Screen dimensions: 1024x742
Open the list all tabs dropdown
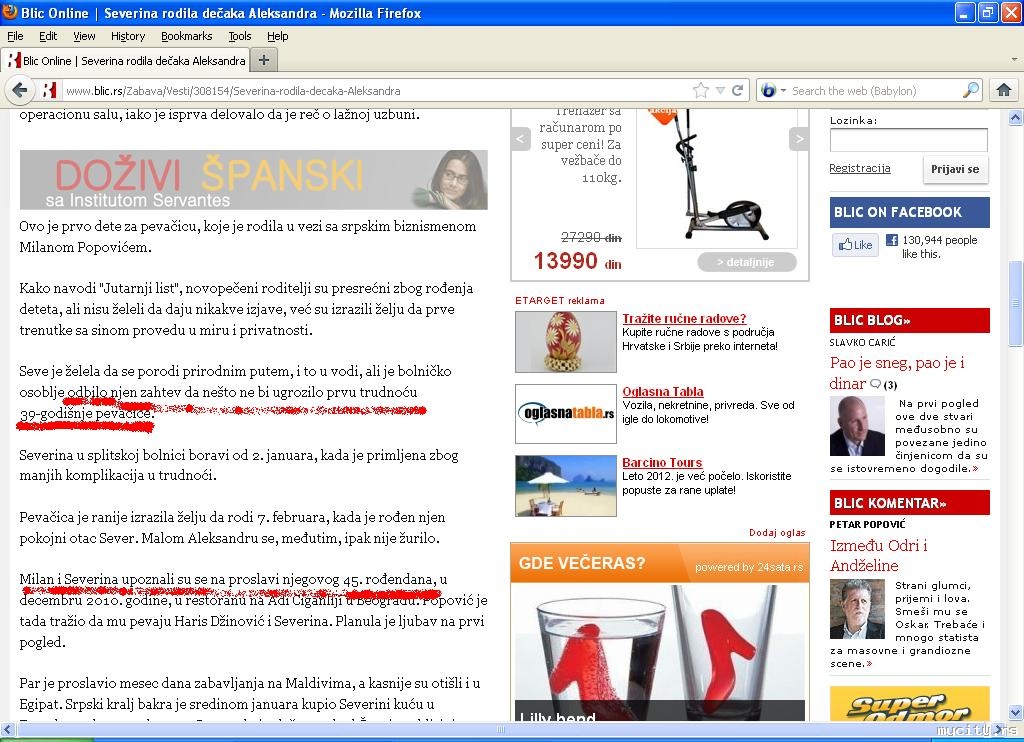pos(1014,60)
